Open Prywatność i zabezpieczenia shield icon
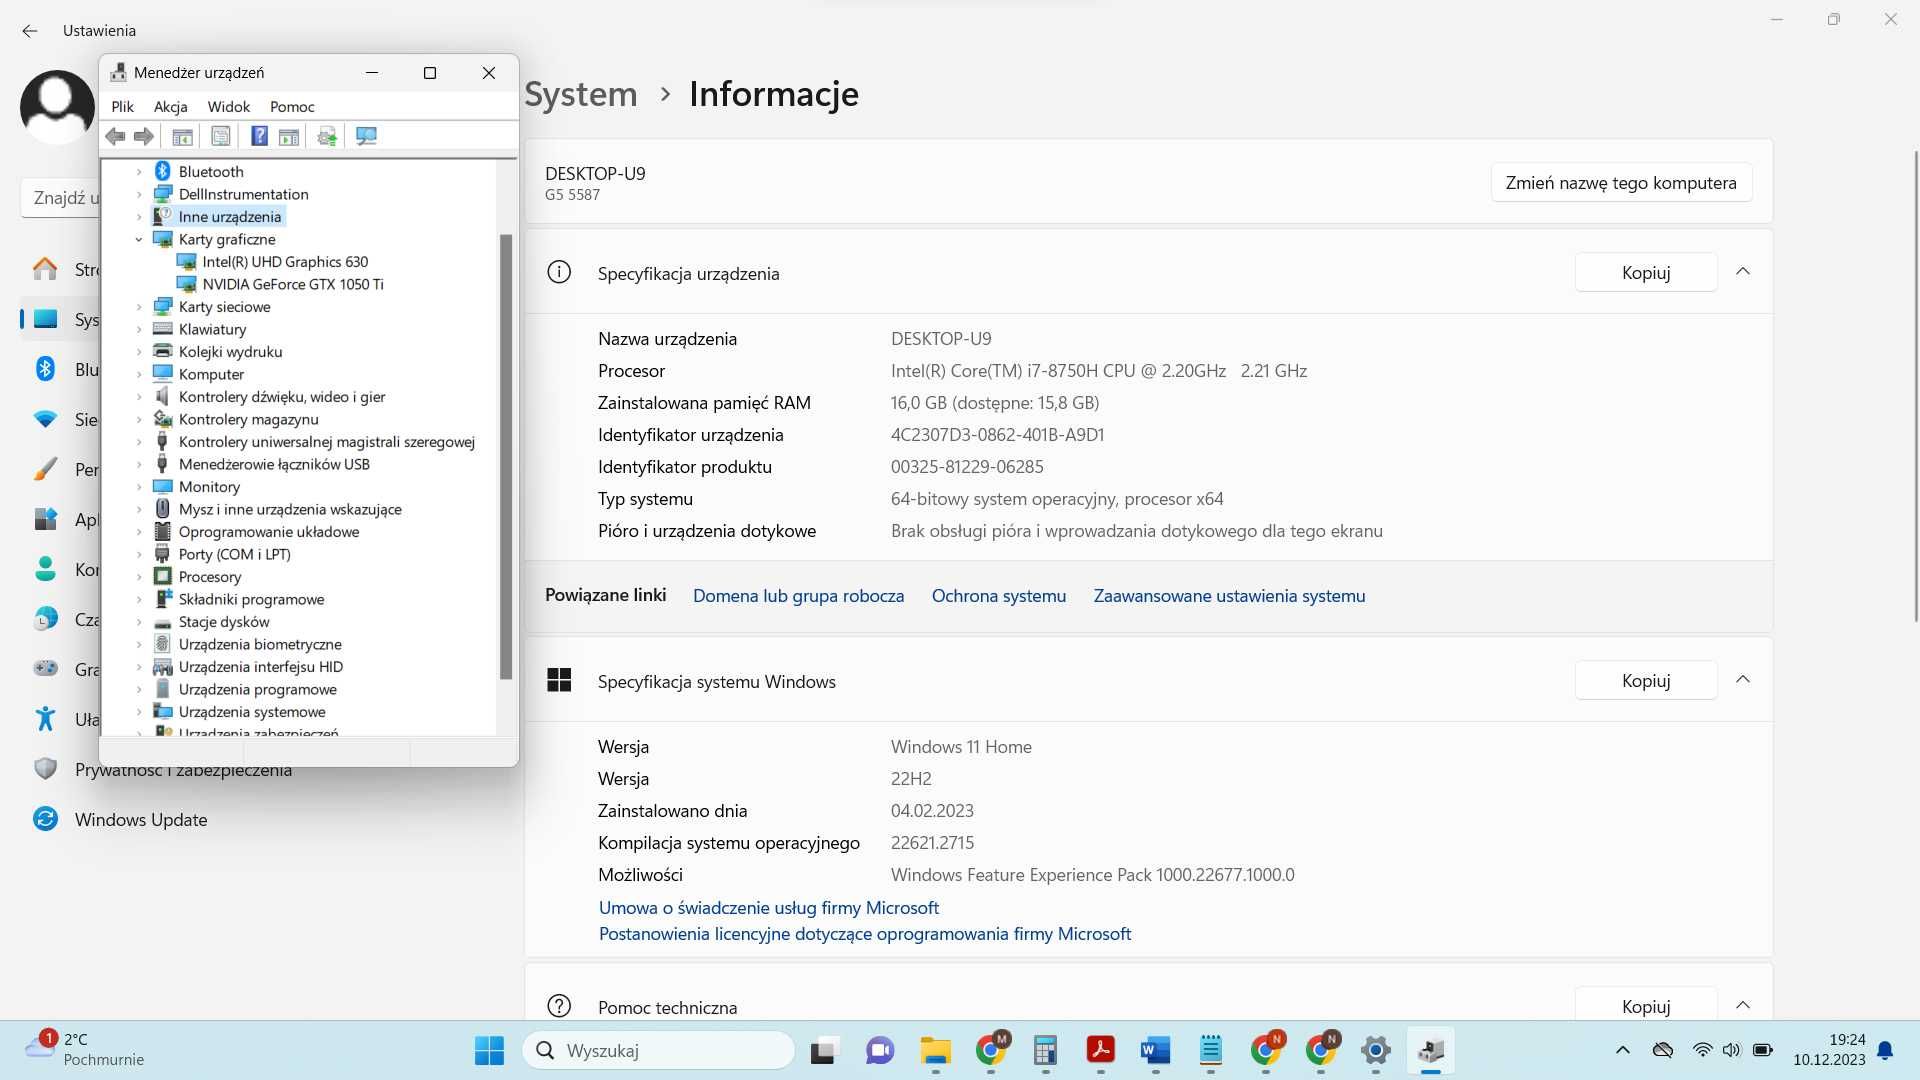 click(x=45, y=769)
